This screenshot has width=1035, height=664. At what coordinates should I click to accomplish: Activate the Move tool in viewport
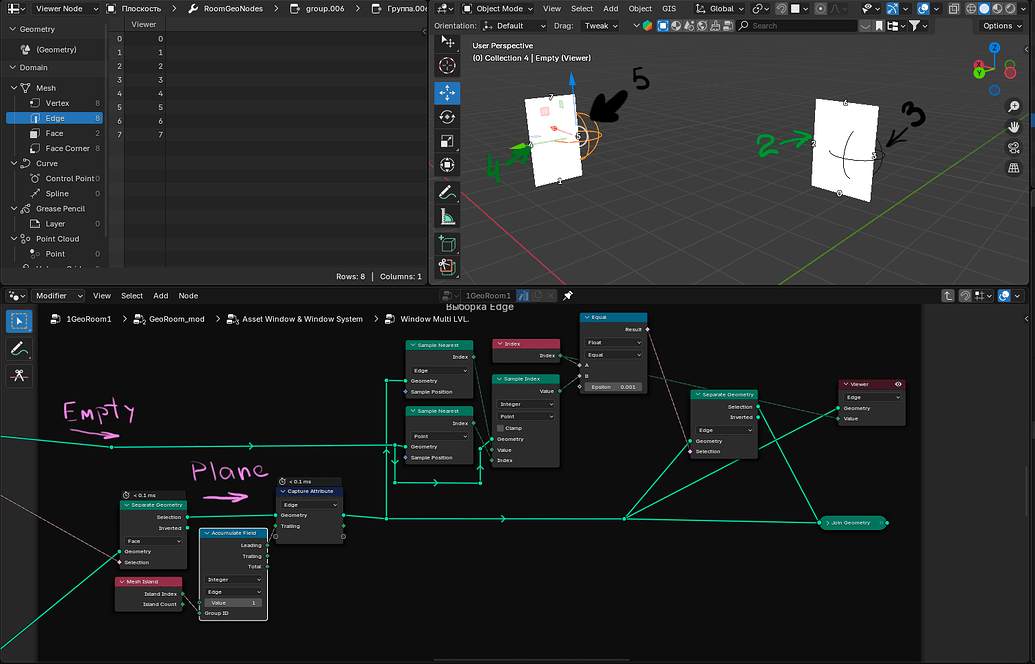(x=448, y=93)
